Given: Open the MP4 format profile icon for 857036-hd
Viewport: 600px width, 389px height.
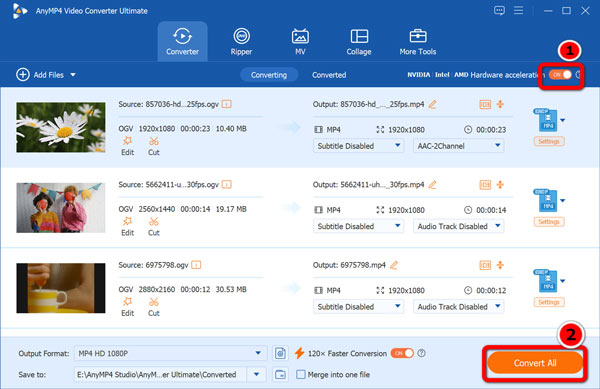Looking at the screenshot, I should click(x=546, y=120).
